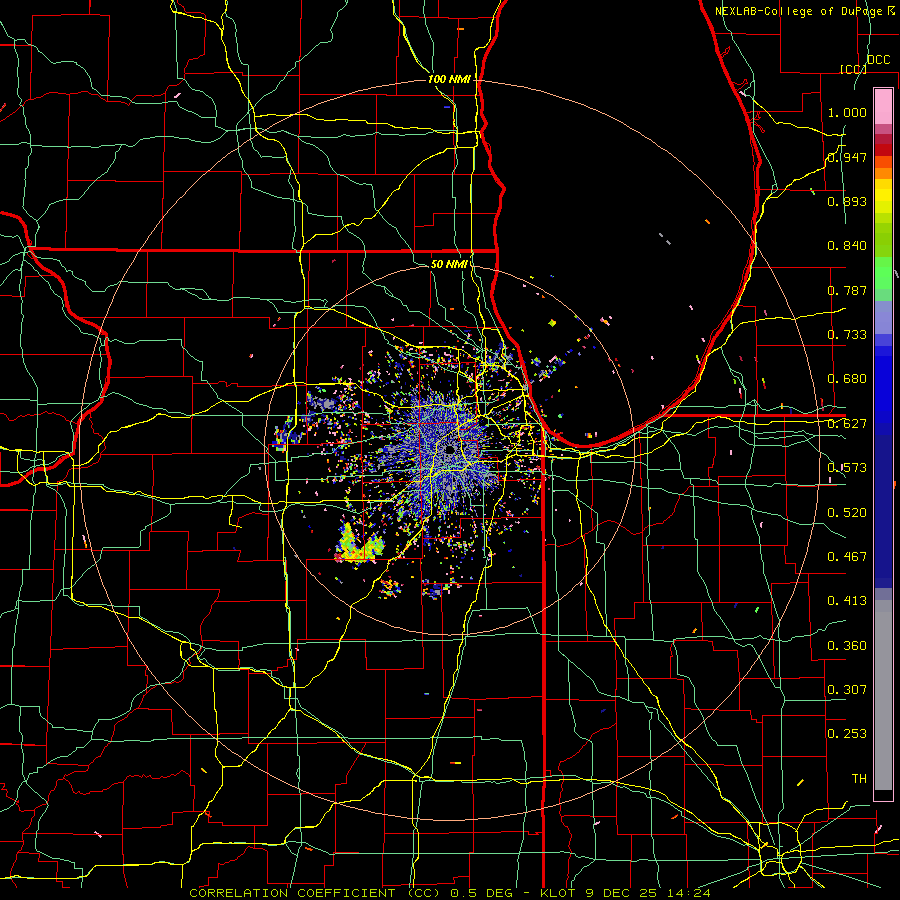
Task: Click the 100 NMI range ring label
Action: pos(449,79)
